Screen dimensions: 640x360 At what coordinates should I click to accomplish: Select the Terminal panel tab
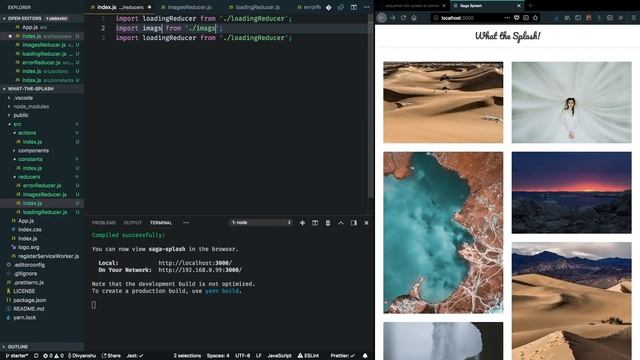click(161, 223)
